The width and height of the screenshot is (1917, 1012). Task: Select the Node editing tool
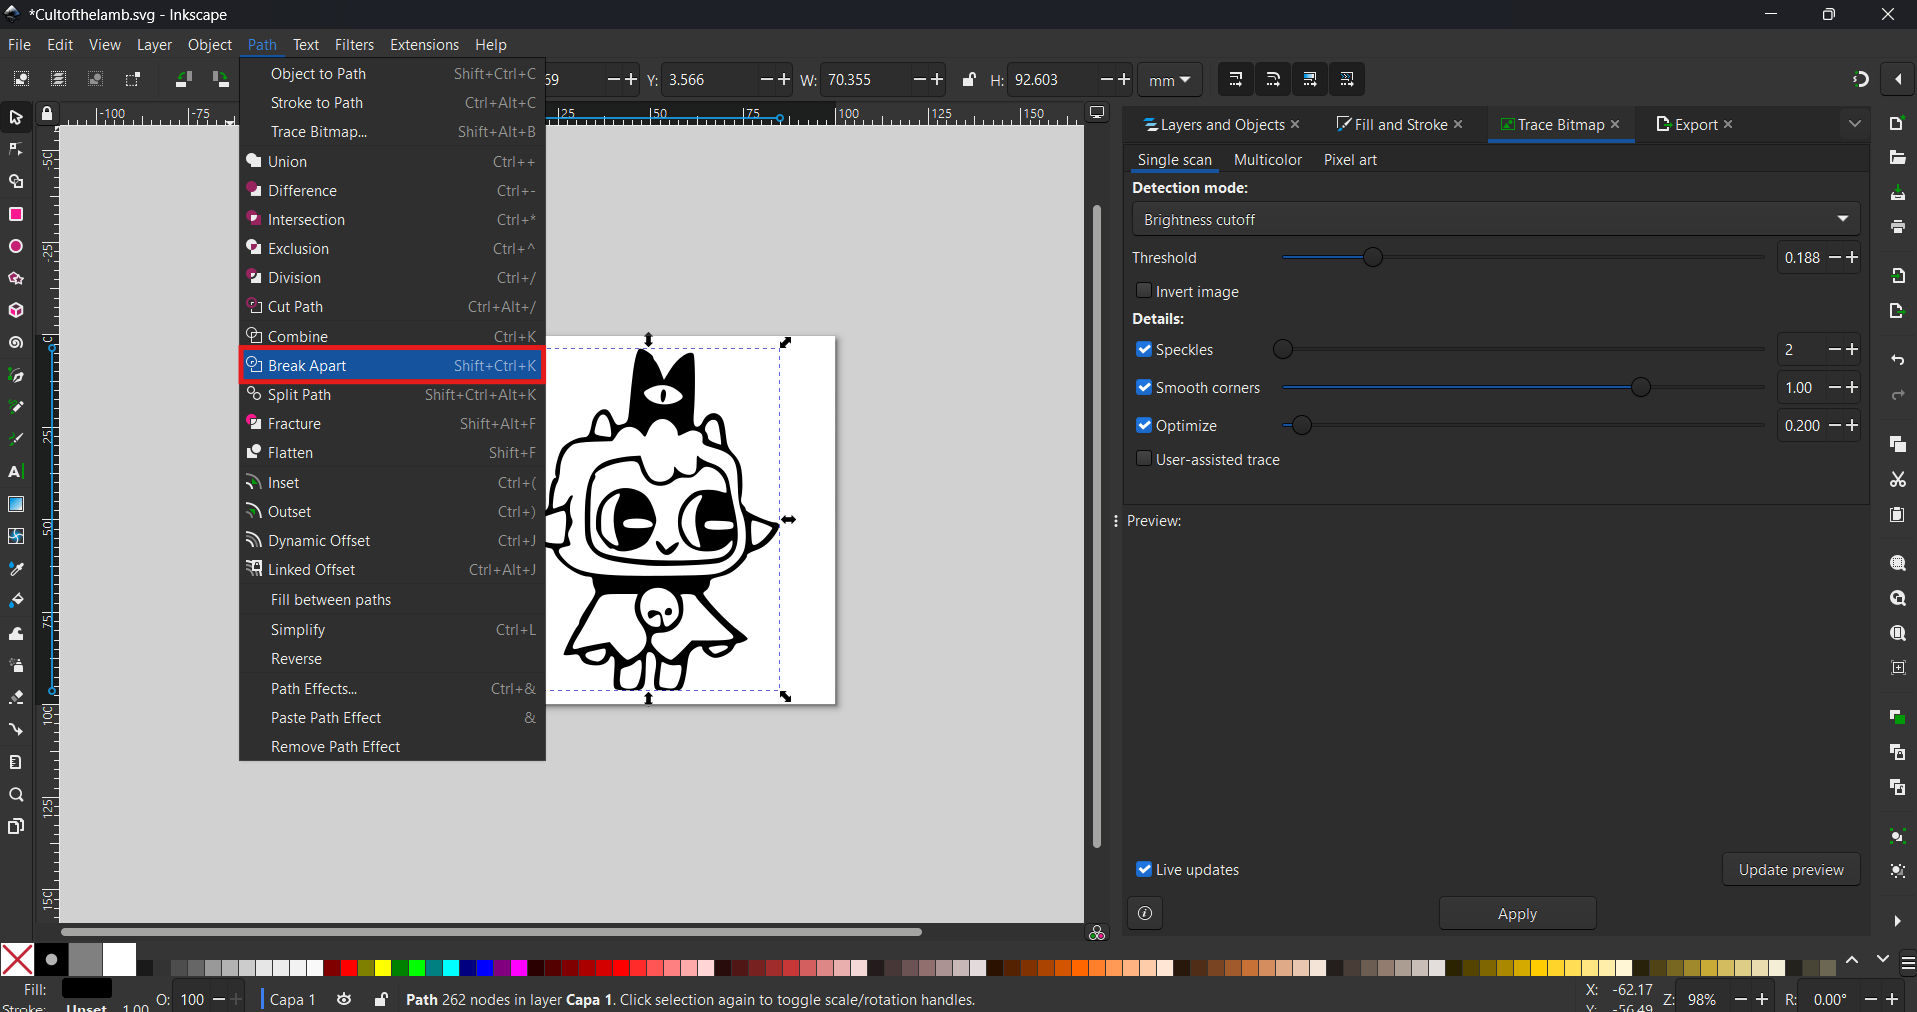click(x=16, y=149)
